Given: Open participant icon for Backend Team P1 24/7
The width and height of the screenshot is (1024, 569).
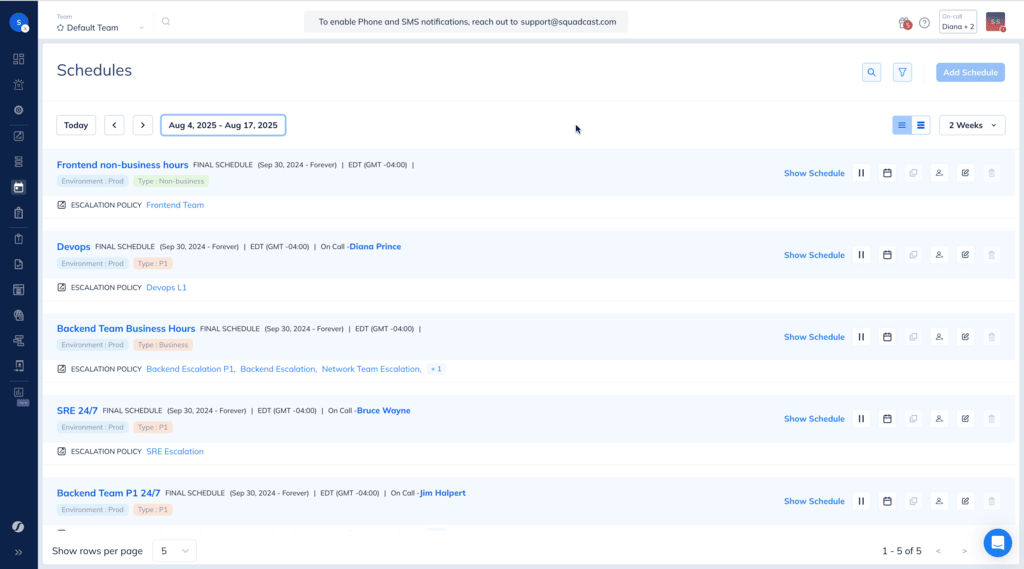Looking at the screenshot, I should pyautogui.click(x=939, y=501).
